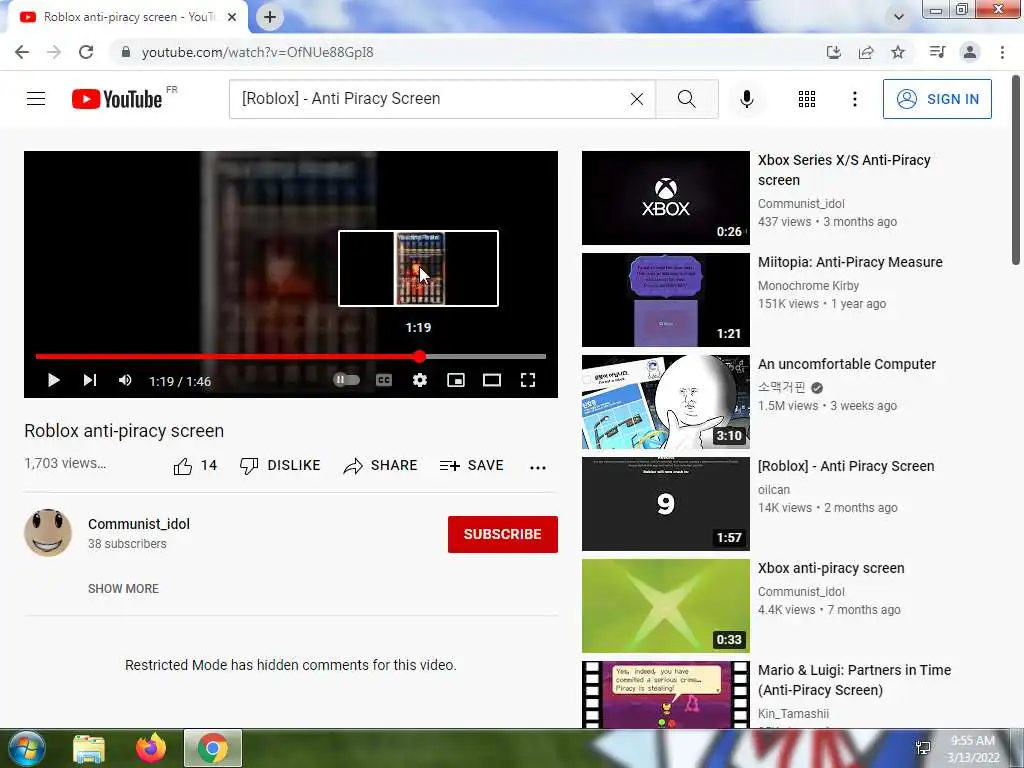Image resolution: width=1024 pixels, height=768 pixels.
Task: Switch to theater mode
Action: point(492,380)
